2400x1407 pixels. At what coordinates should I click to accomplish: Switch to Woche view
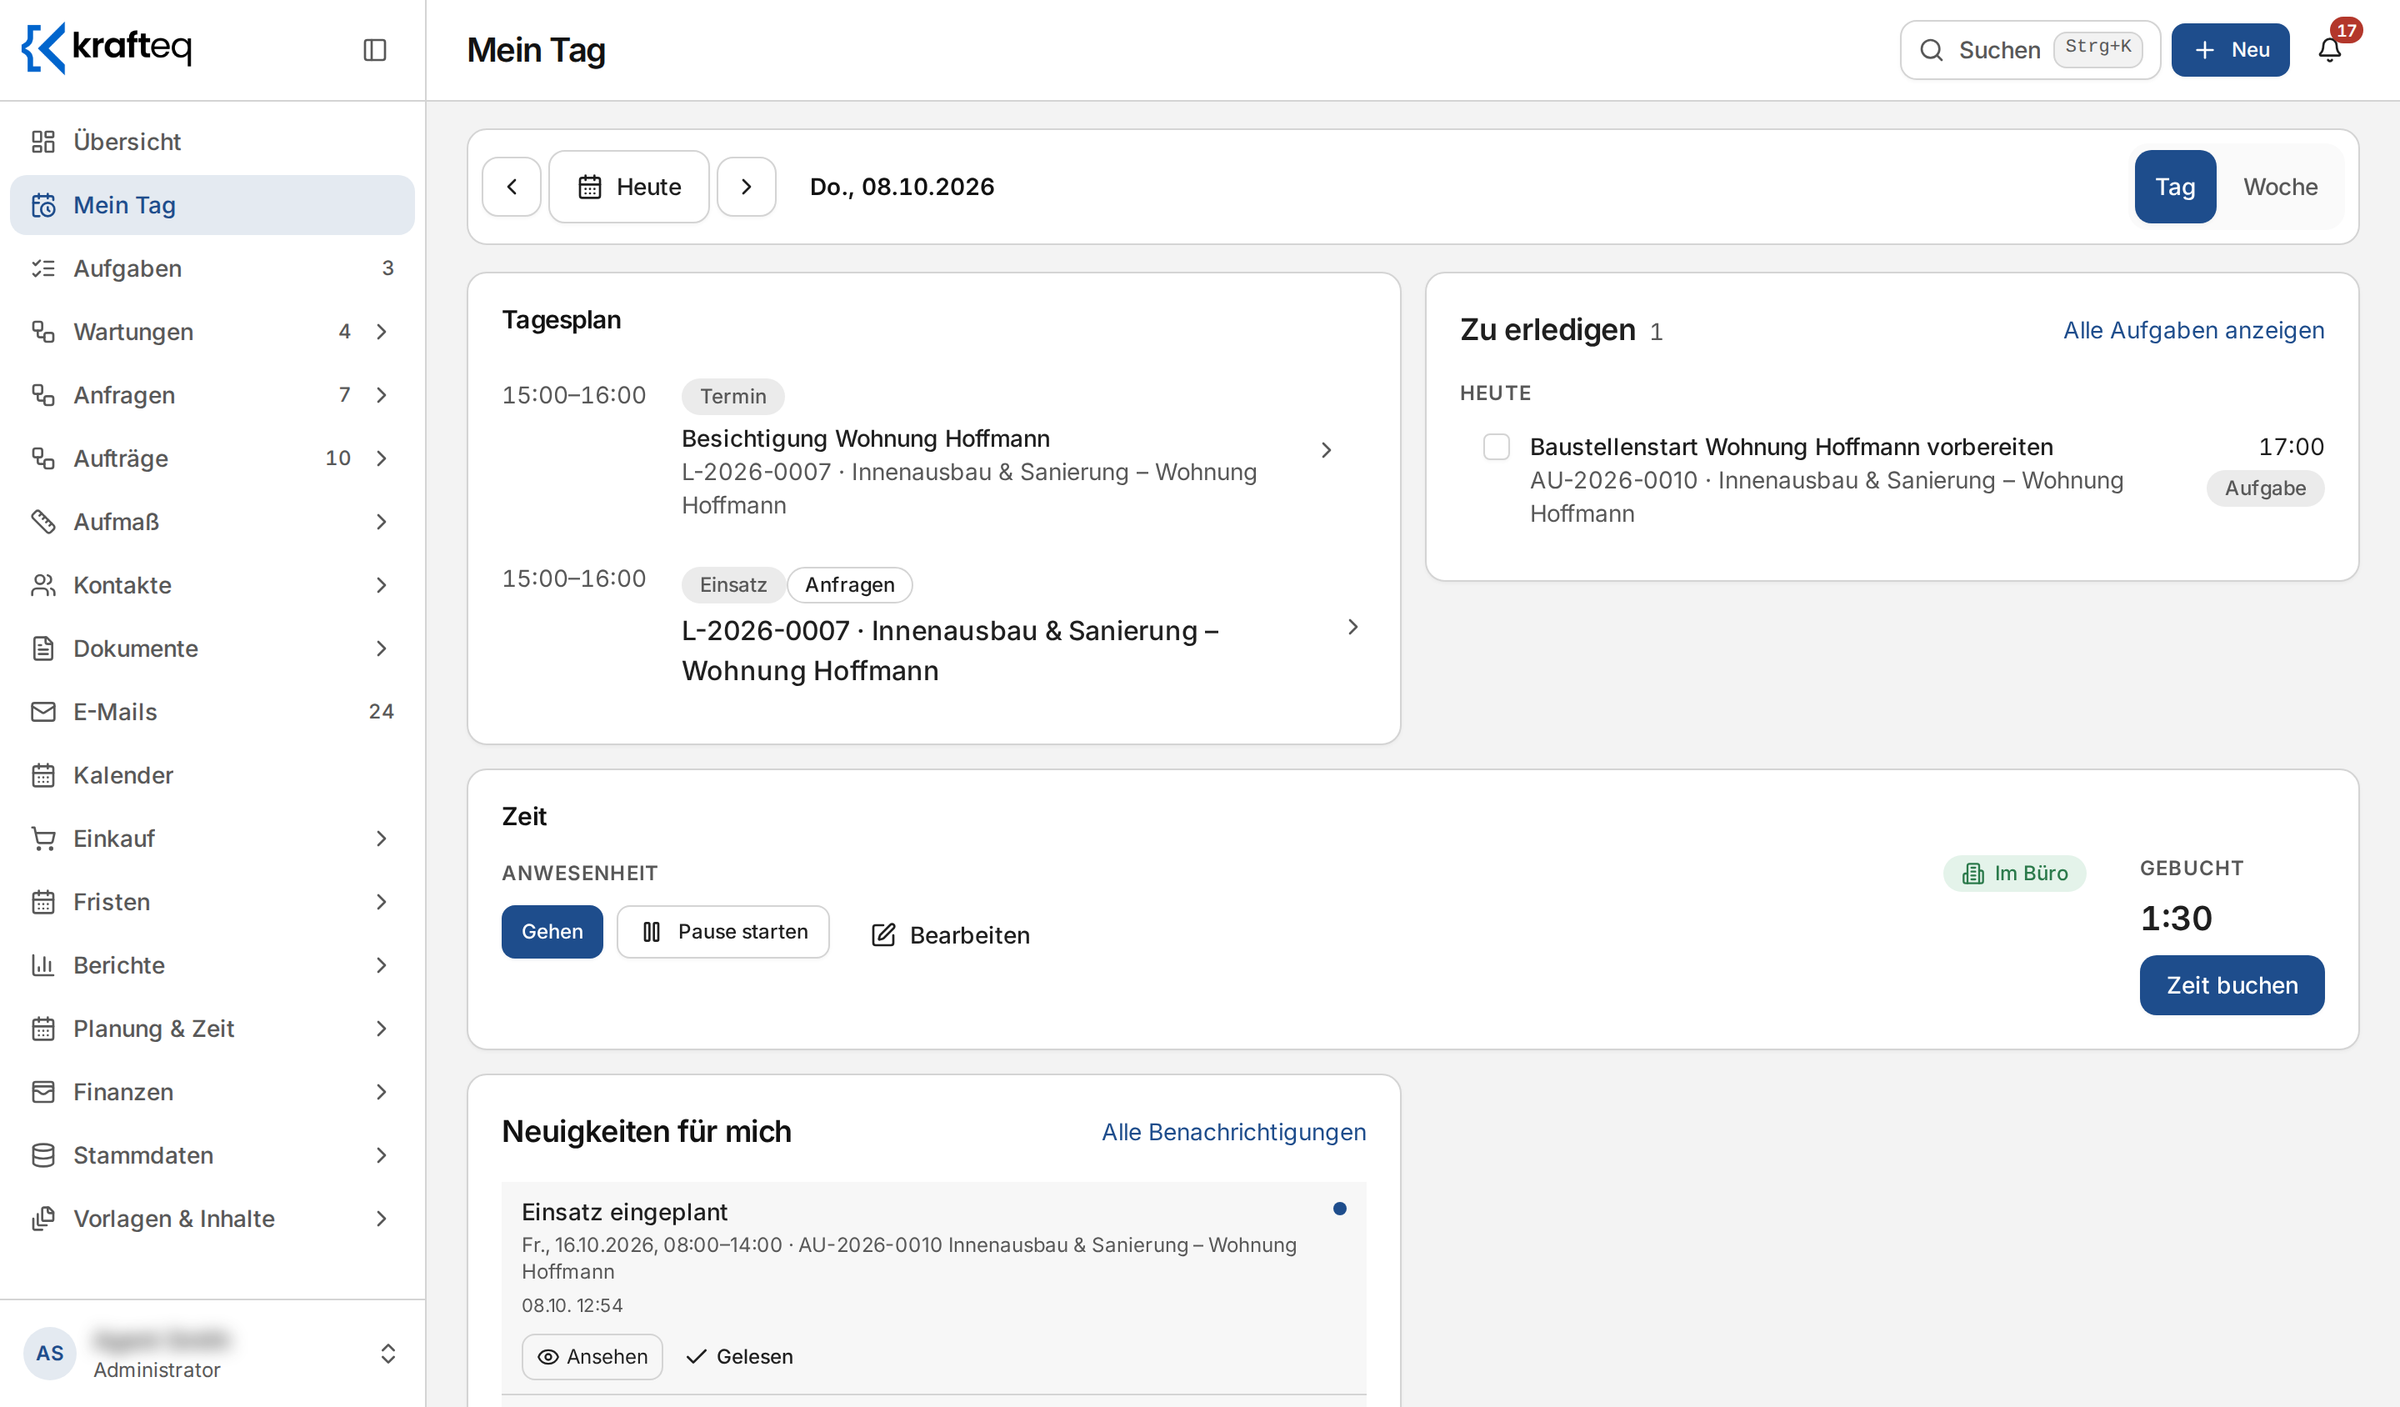pyautogui.click(x=2280, y=187)
